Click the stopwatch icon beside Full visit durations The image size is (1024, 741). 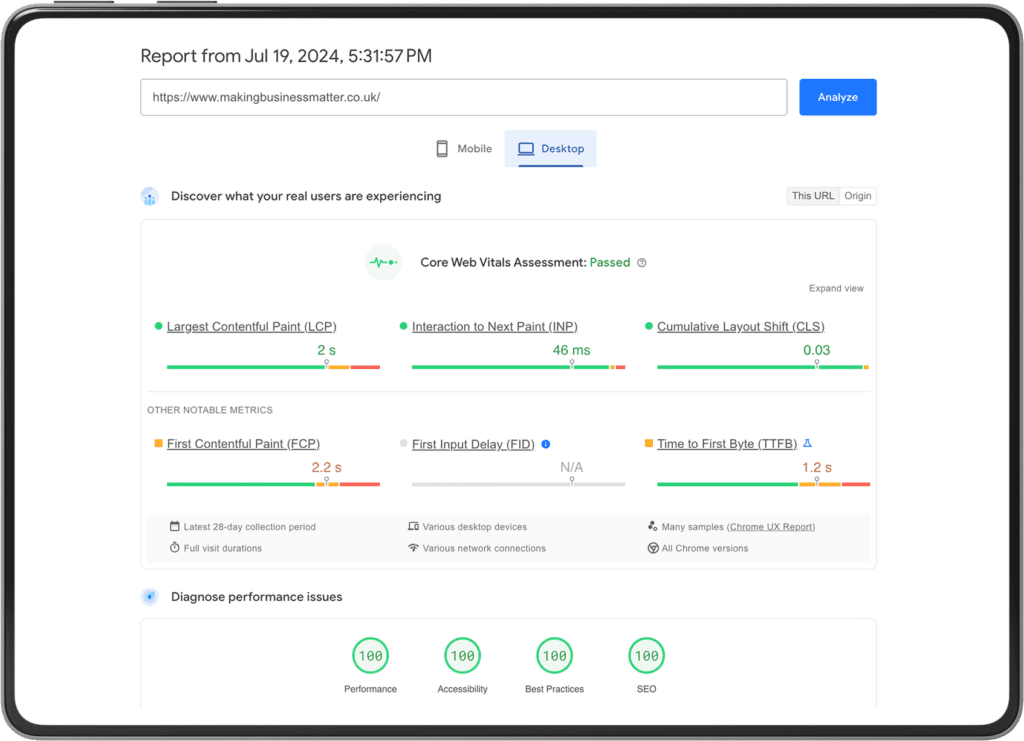(174, 548)
